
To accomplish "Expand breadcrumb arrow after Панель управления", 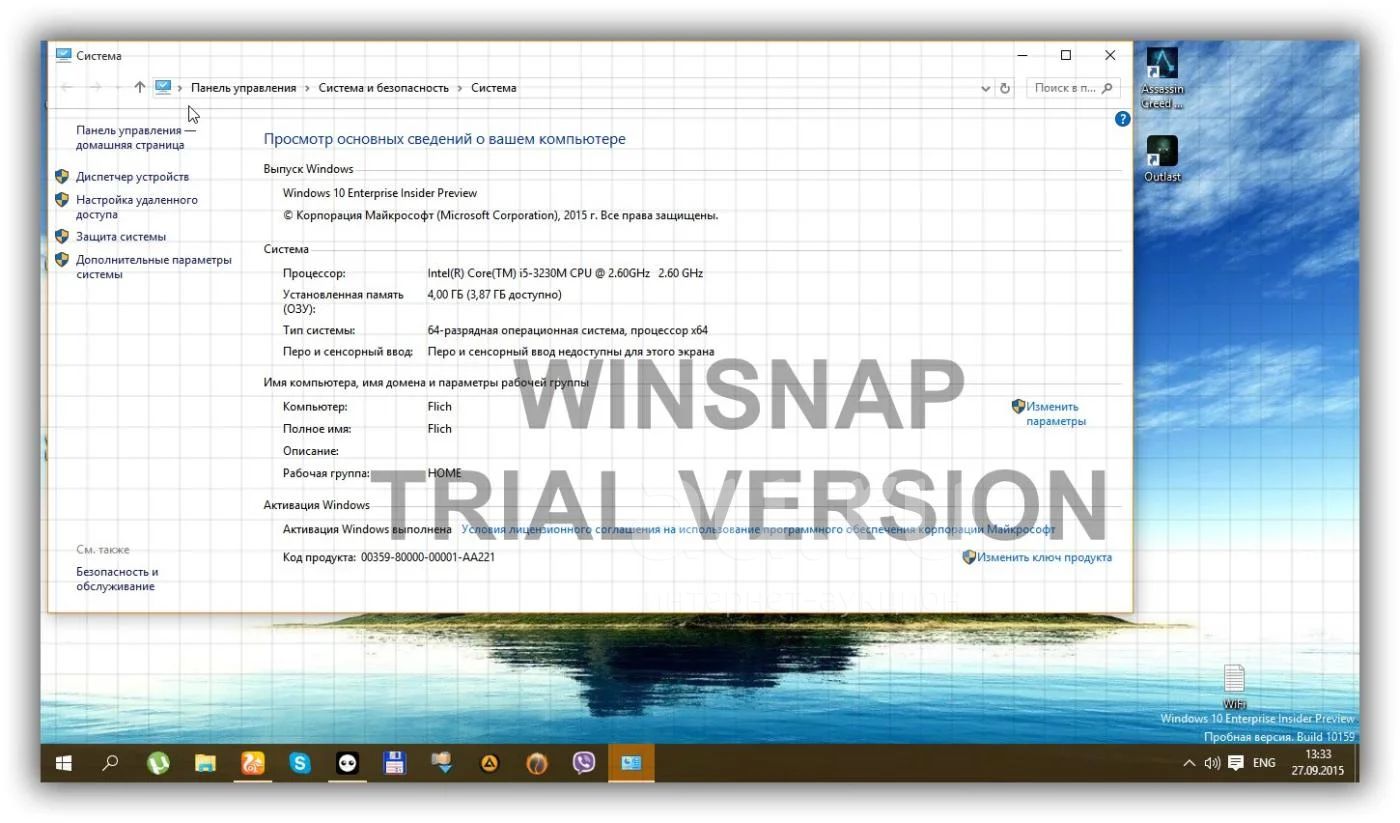I will pos(307,88).
